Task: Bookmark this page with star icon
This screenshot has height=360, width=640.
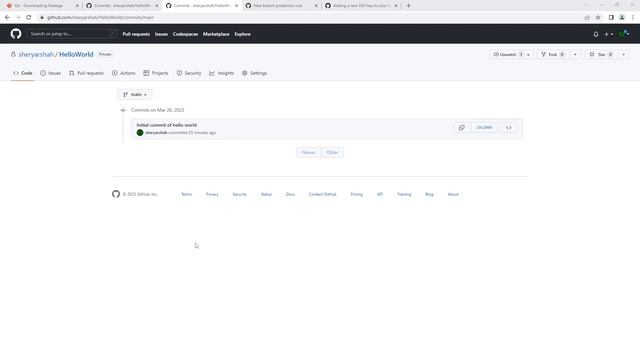Action: [598, 18]
